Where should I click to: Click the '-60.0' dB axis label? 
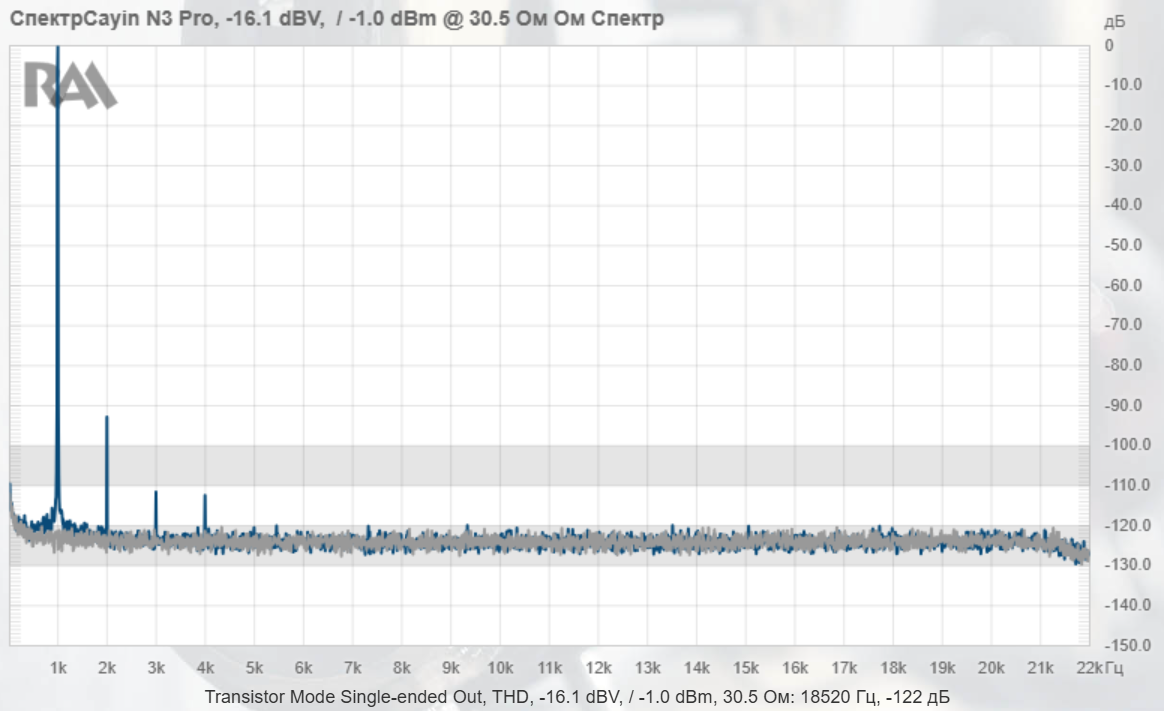pyautogui.click(x=1123, y=285)
